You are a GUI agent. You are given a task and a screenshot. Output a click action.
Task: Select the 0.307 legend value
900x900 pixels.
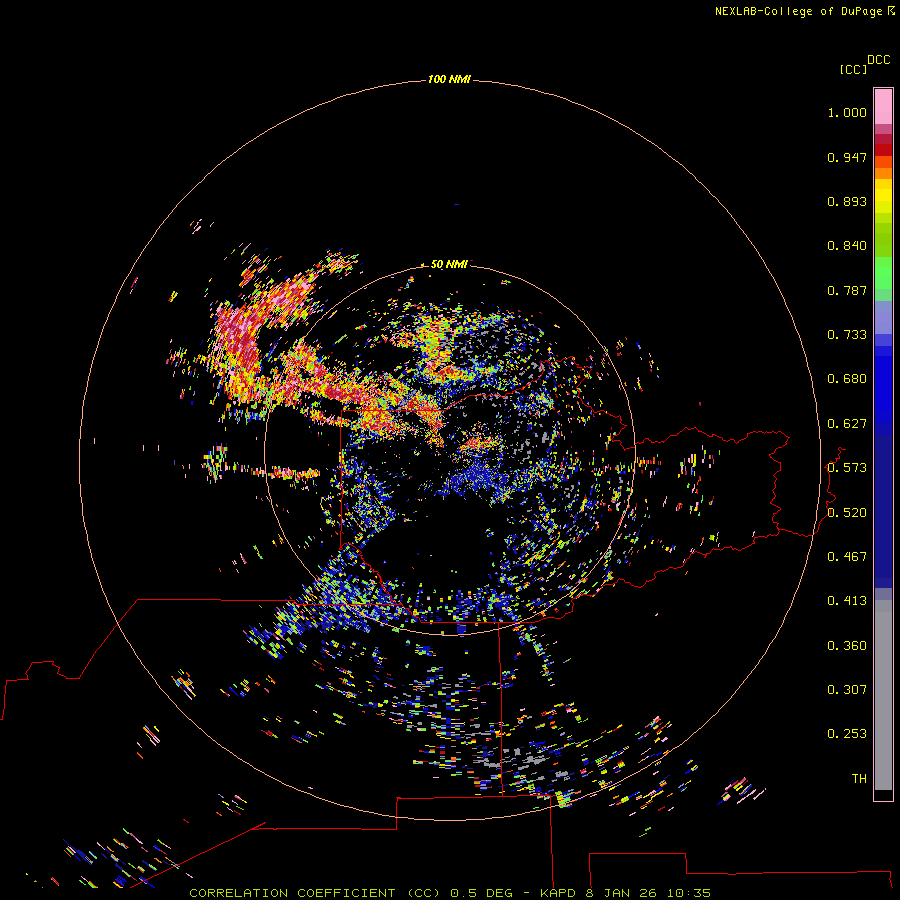[847, 690]
